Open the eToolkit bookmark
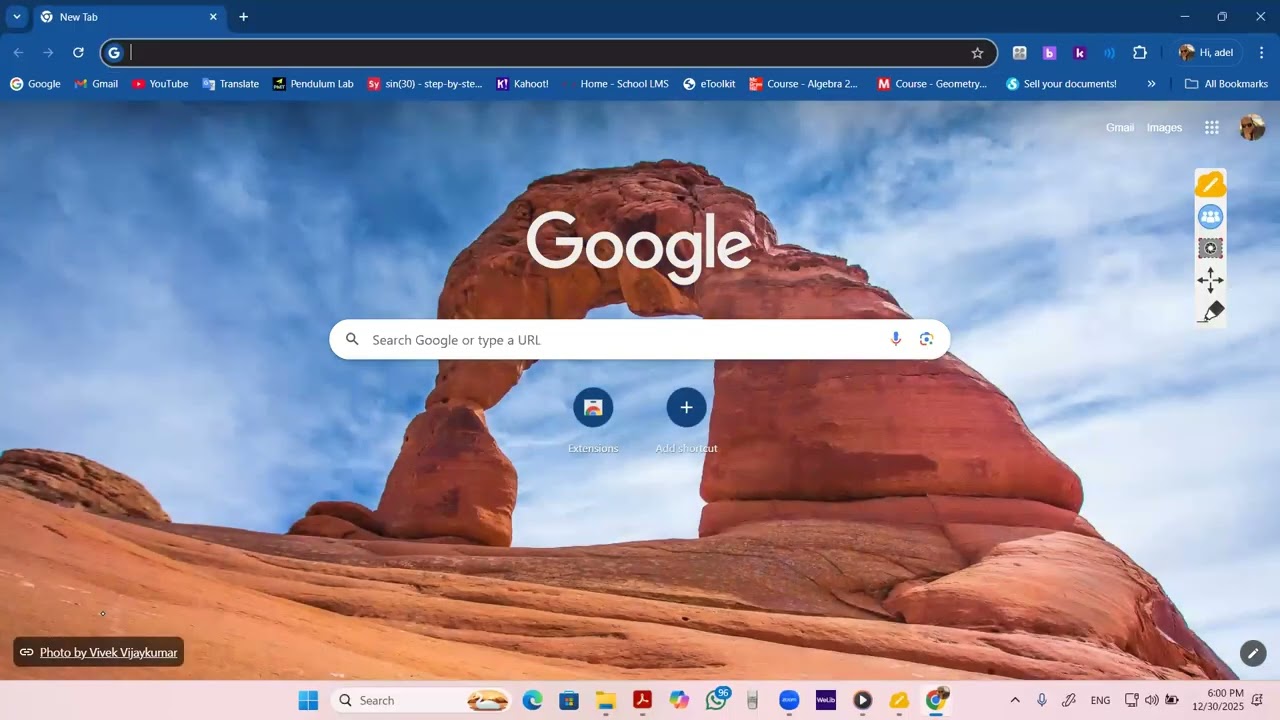Viewport: 1280px width, 720px height. (709, 84)
